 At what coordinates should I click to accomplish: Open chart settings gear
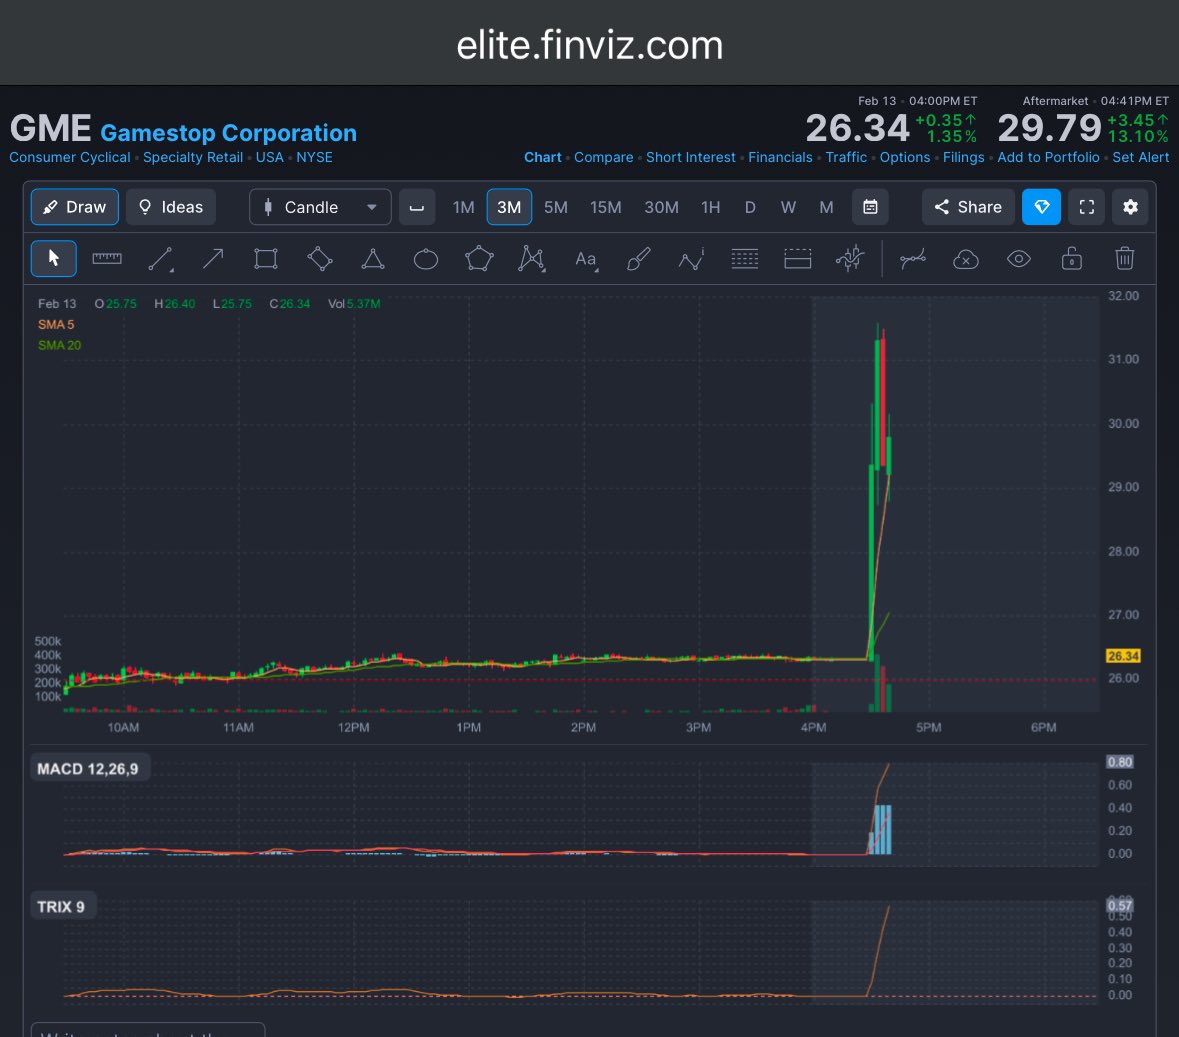coord(1130,207)
